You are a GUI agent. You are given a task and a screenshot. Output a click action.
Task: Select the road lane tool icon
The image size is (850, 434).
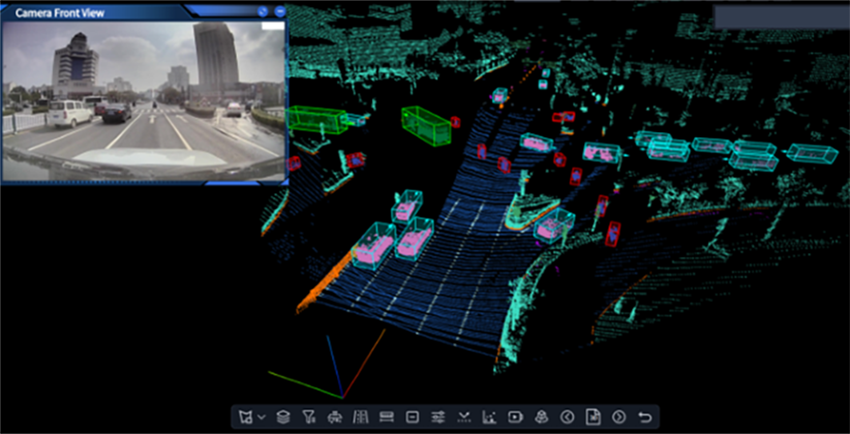pyautogui.click(x=360, y=417)
